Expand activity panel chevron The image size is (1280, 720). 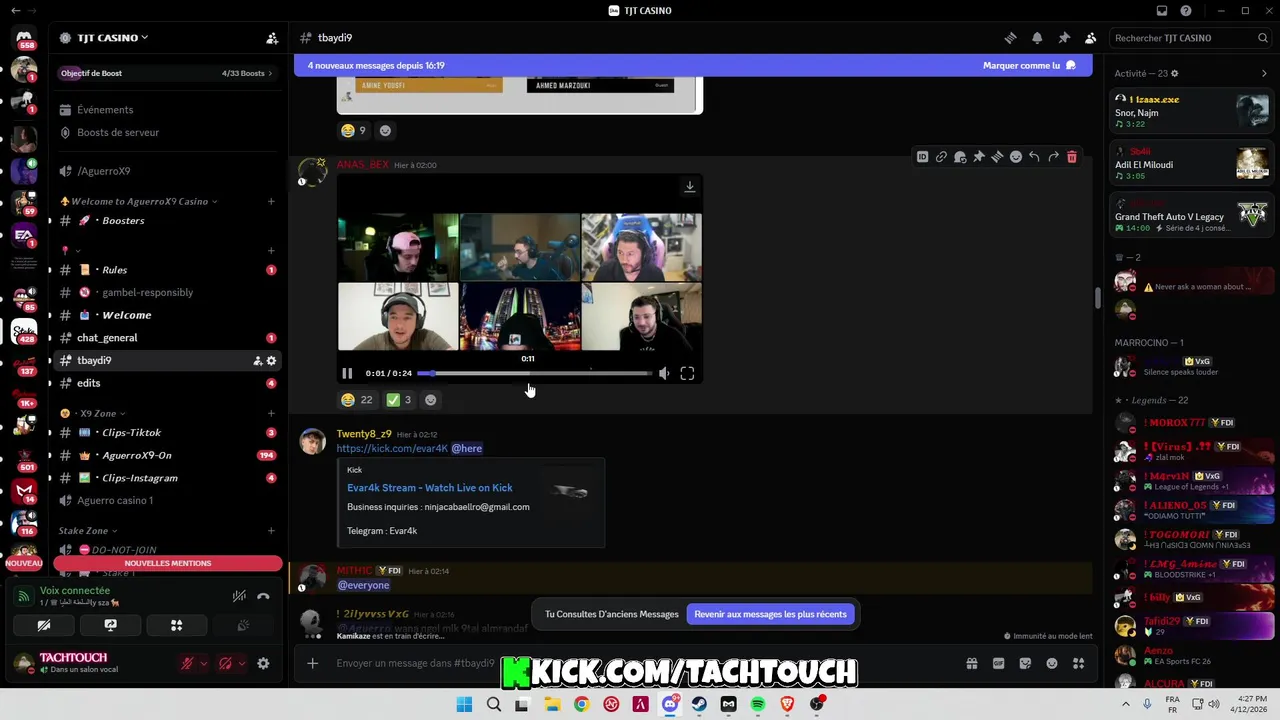click(1264, 73)
